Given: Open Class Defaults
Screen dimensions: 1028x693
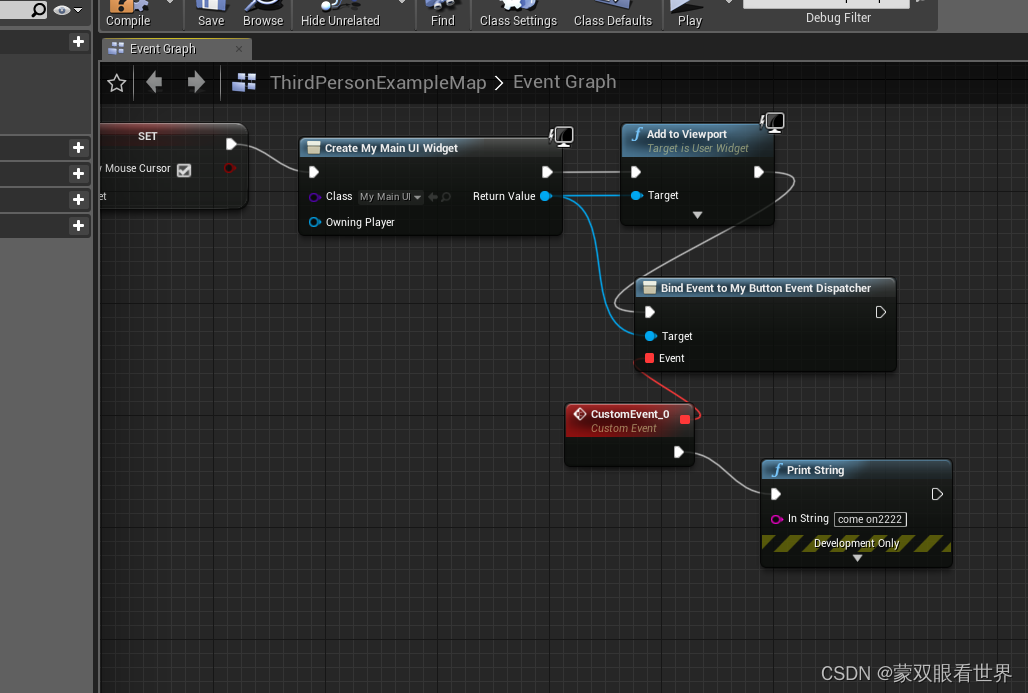Looking at the screenshot, I should coord(613,14).
